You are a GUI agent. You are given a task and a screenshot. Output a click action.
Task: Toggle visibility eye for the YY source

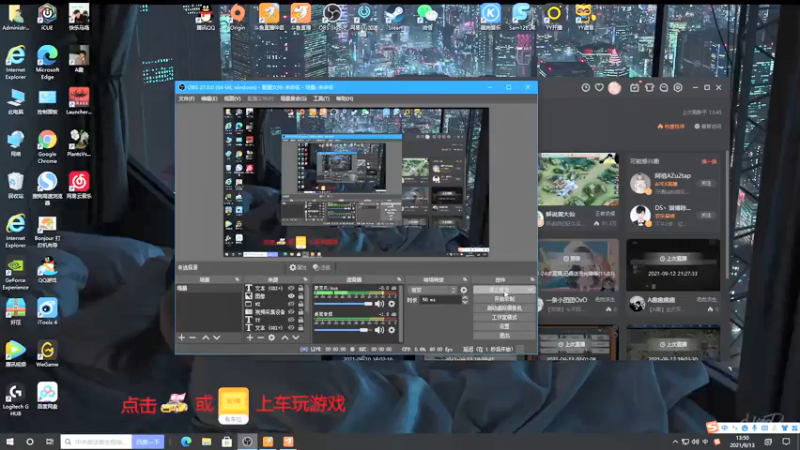(291, 320)
